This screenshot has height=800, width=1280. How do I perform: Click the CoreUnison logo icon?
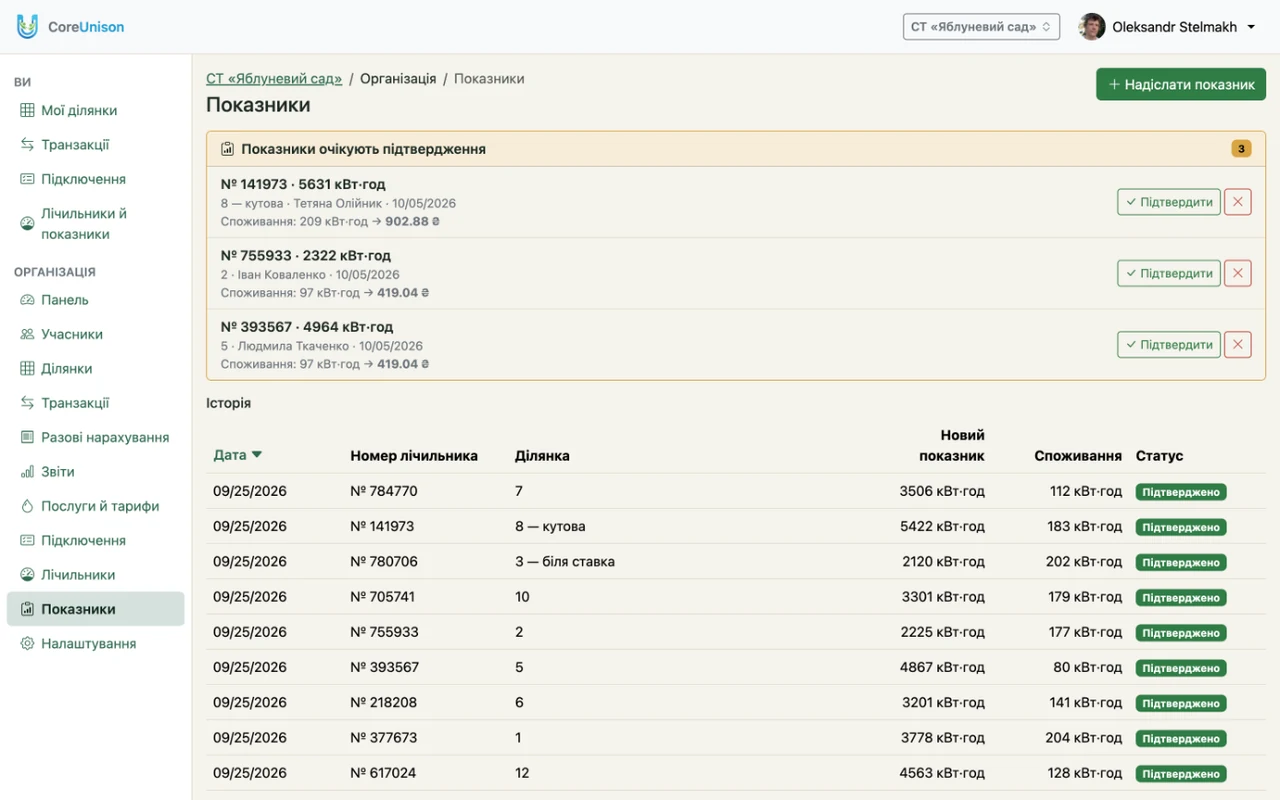coord(27,27)
